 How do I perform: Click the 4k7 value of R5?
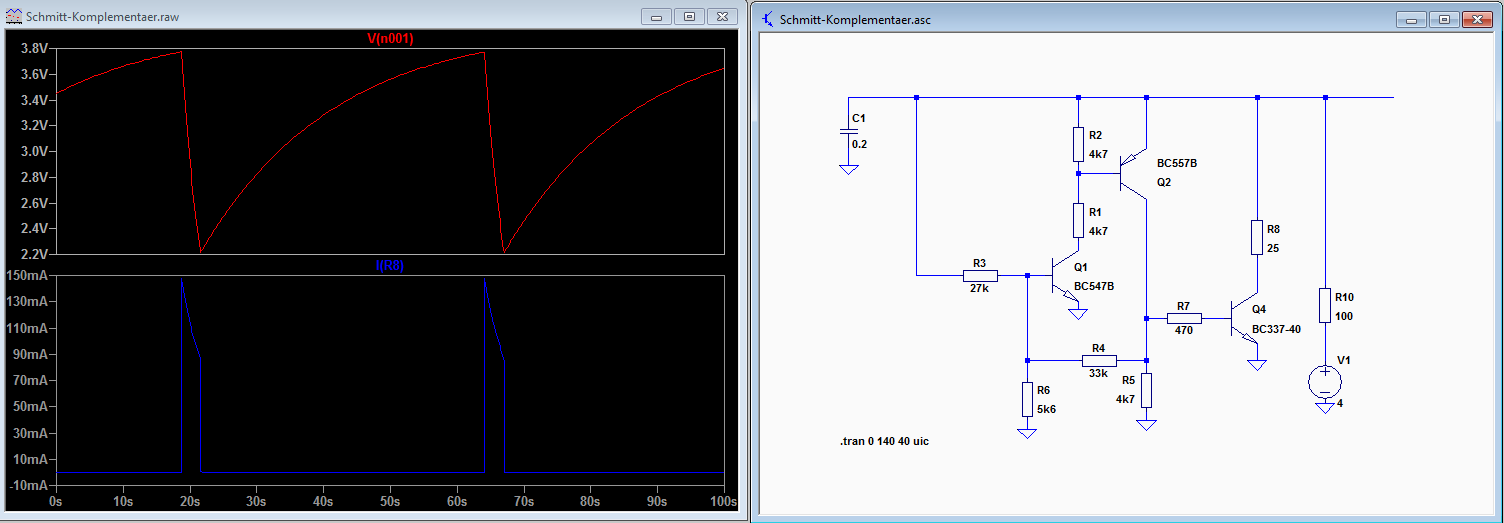point(1126,399)
